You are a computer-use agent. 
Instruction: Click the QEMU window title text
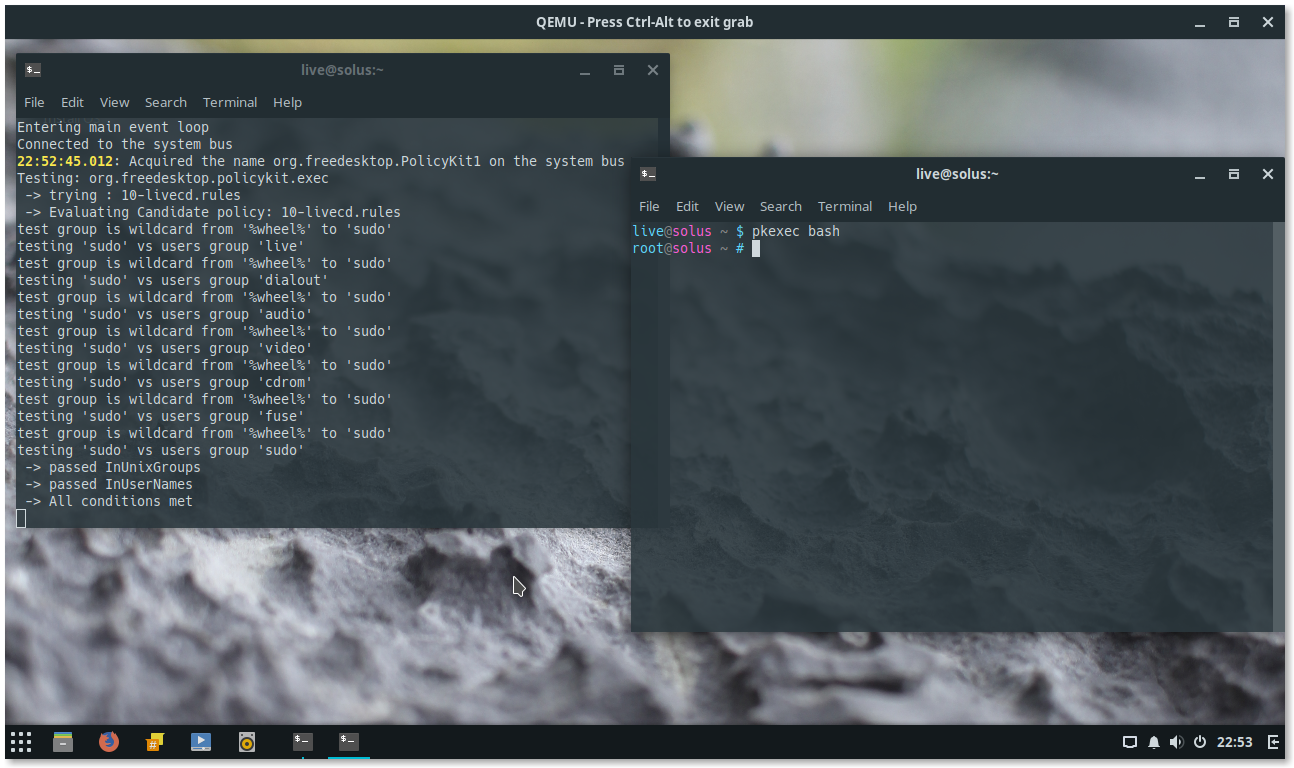pos(644,22)
